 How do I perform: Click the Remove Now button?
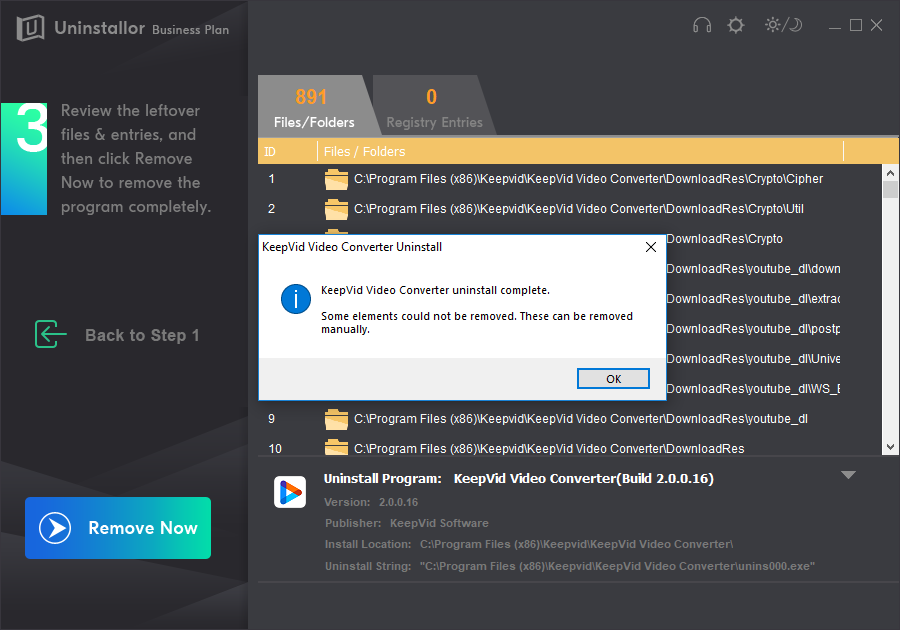tap(118, 528)
